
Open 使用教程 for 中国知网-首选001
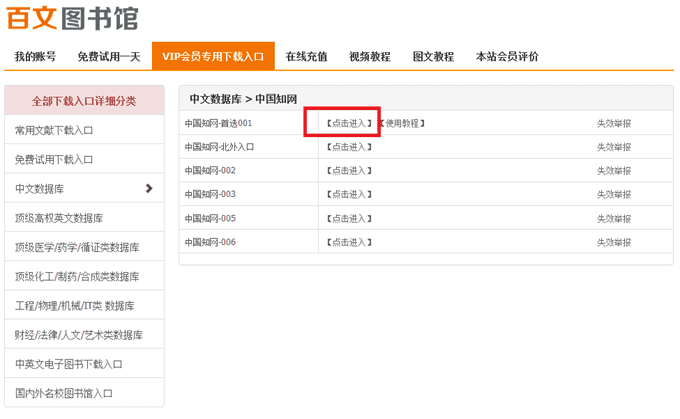point(402,123)
